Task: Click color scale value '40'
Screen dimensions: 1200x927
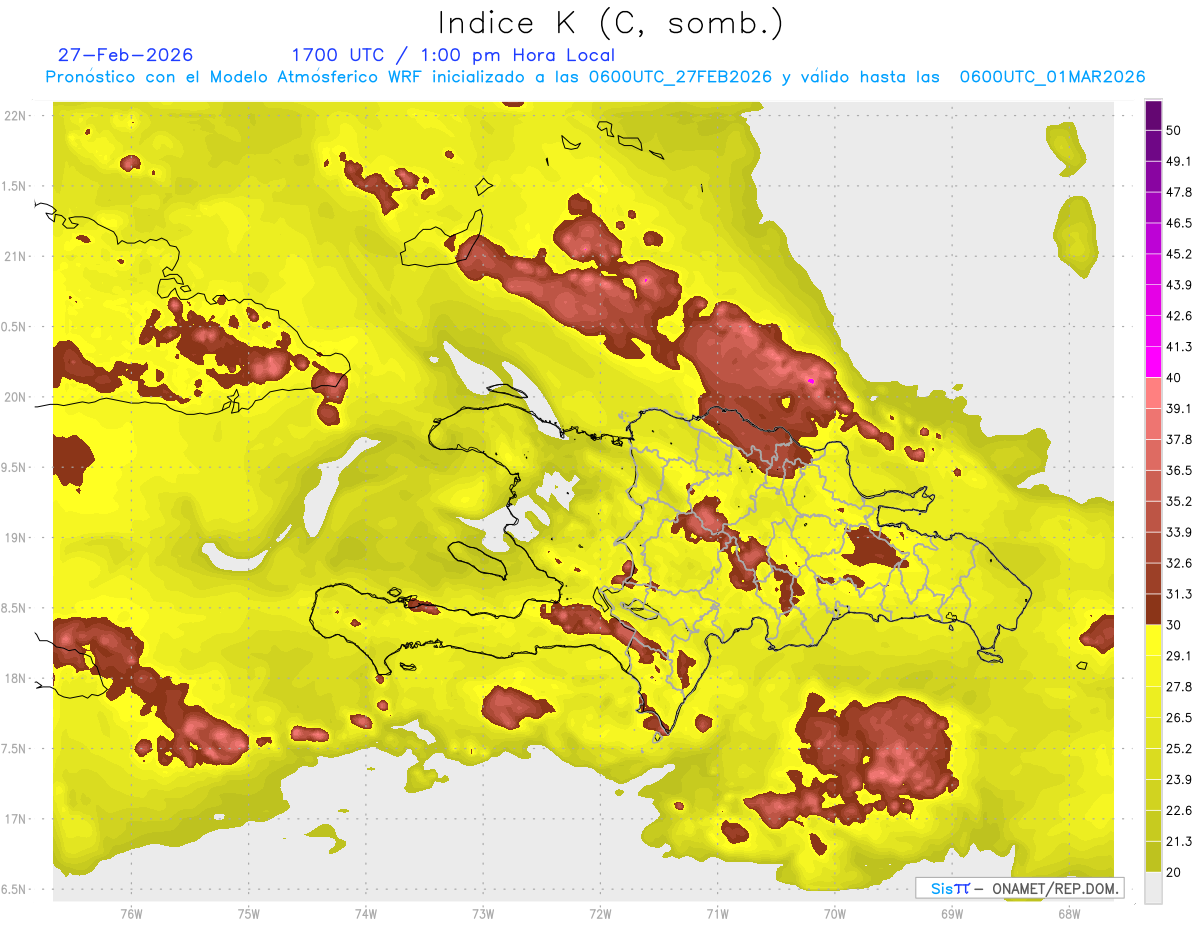Action: coord(1174,377)
